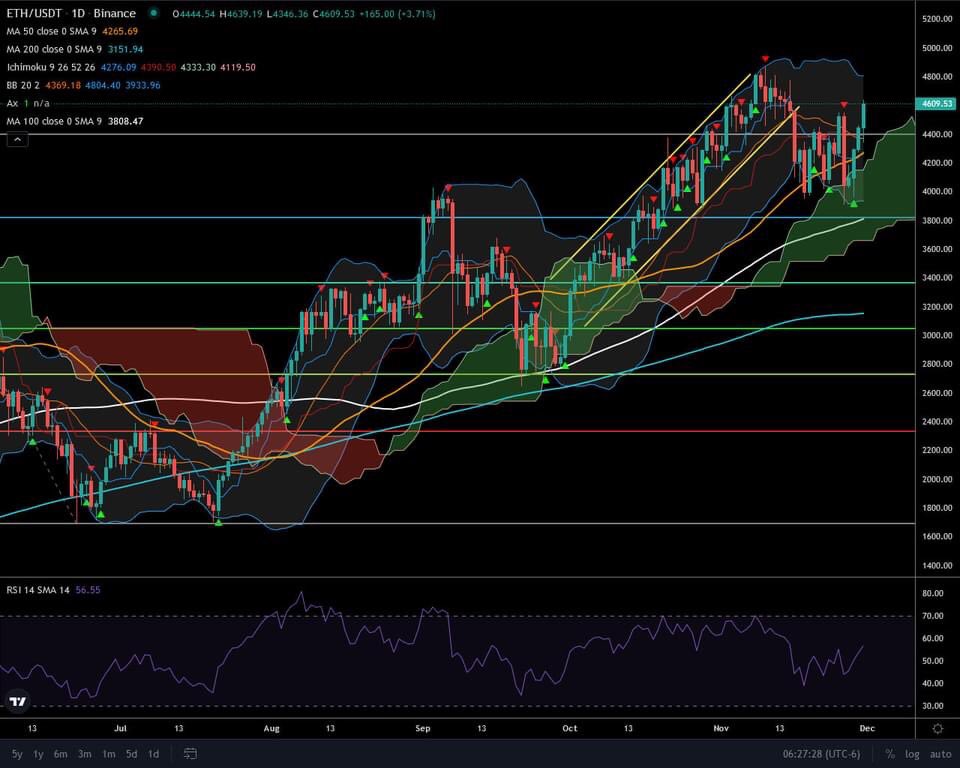
Task: Click the close value C4609.53 in header
Action: click(x=334, y=13)
